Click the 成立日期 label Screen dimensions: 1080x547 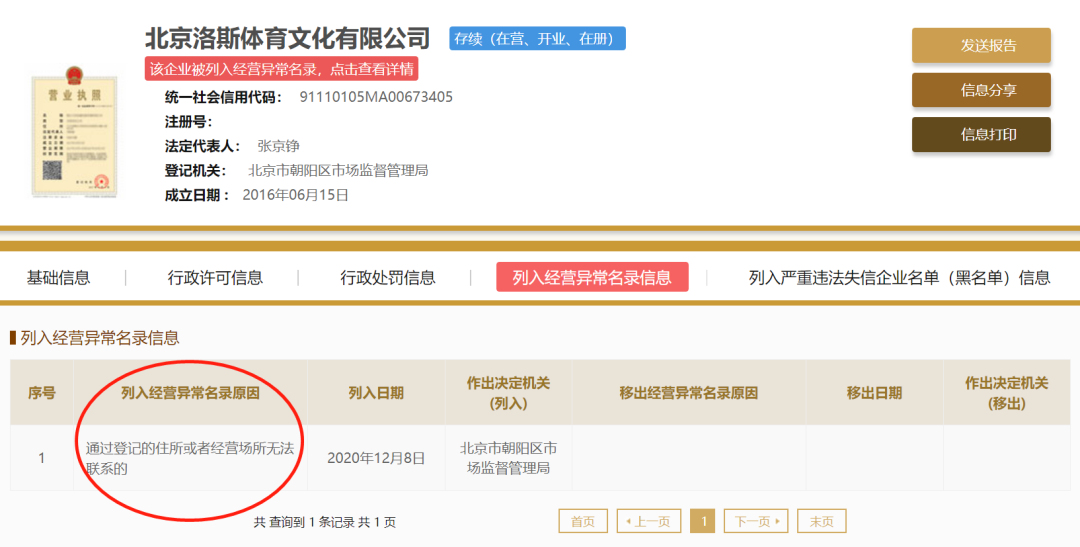coord(197,195)
